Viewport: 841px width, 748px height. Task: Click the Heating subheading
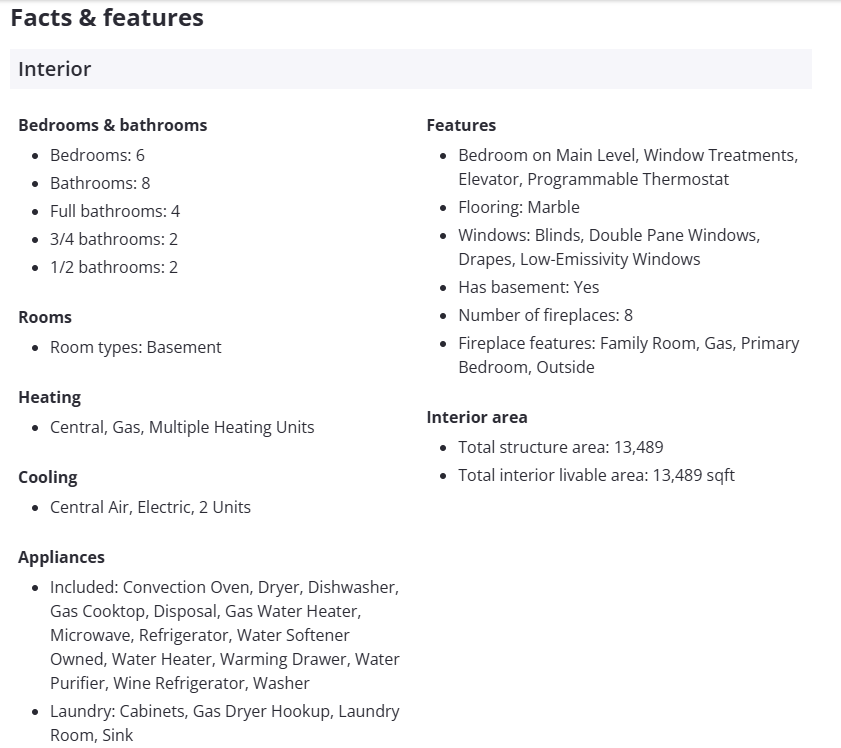coord(49,397)
